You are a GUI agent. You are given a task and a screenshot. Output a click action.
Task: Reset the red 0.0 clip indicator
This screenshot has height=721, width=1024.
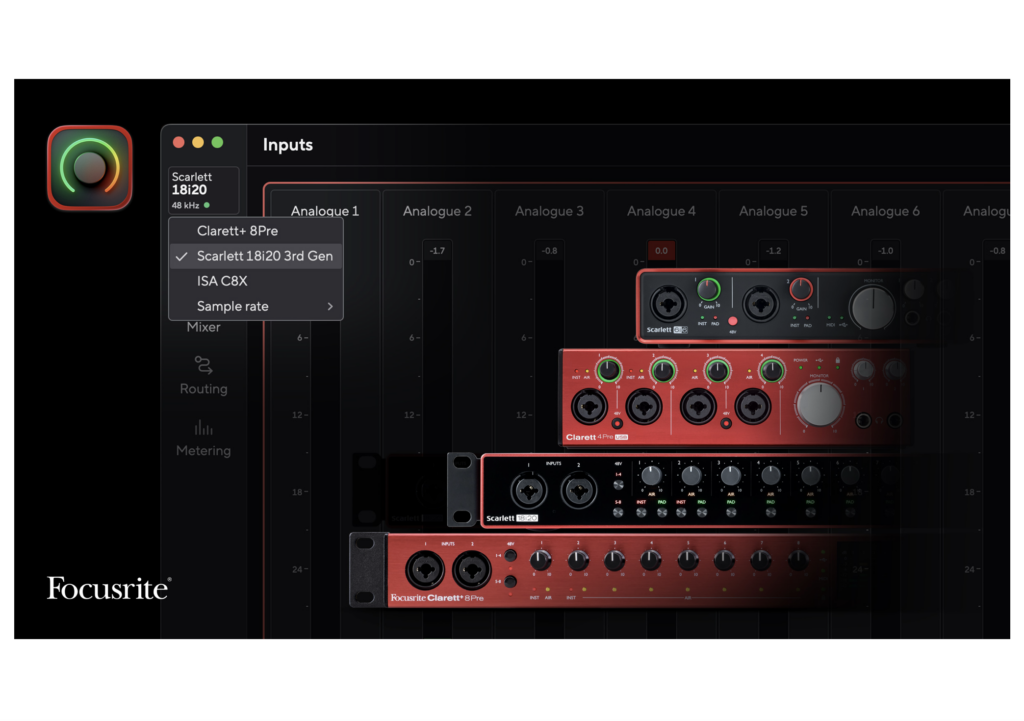coord(661,251)
